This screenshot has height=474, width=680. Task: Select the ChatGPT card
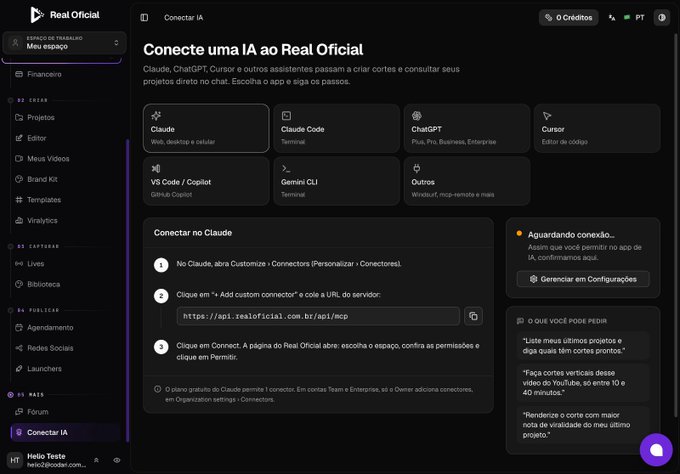pos(467,128)
